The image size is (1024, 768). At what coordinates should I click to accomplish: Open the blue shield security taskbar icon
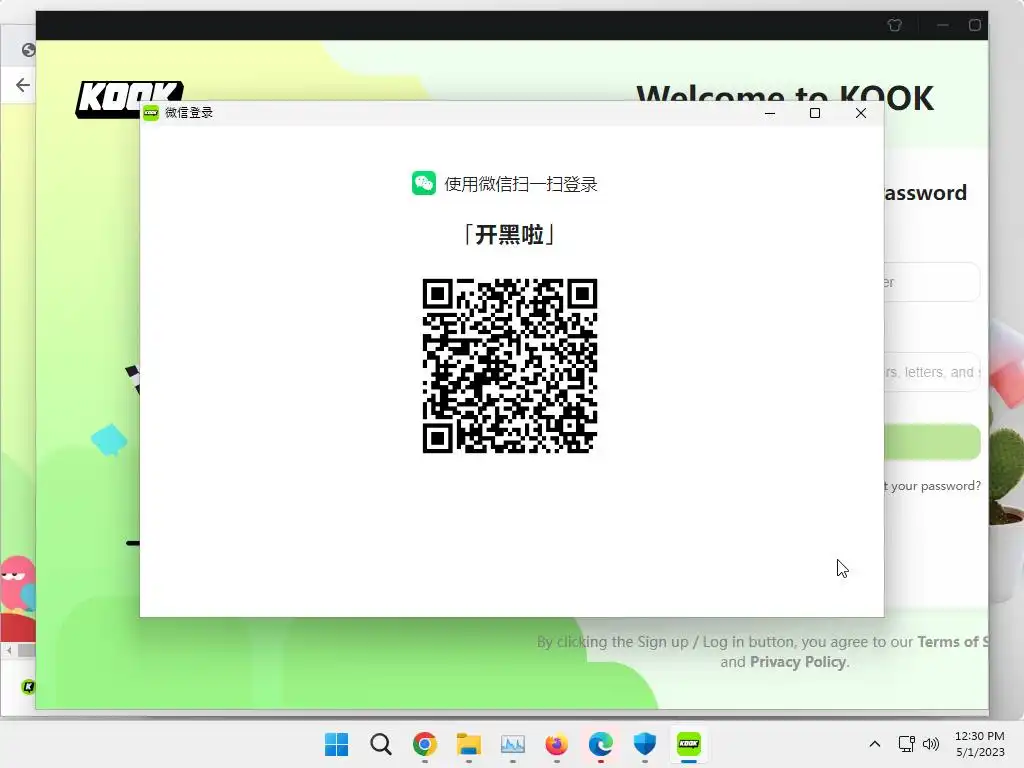tap(645, 744)
